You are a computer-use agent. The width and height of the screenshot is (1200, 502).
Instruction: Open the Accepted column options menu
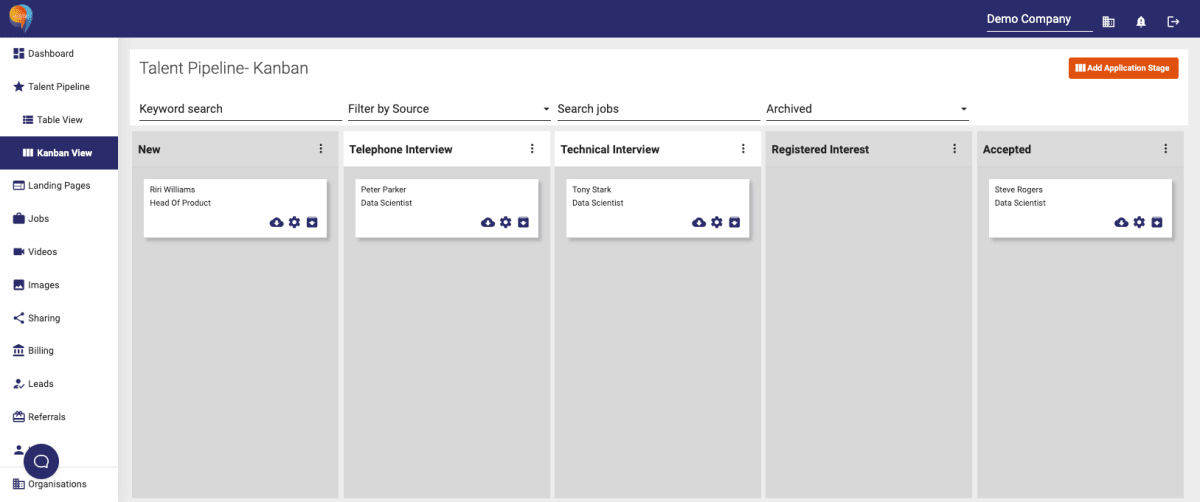coord(1166,149)
